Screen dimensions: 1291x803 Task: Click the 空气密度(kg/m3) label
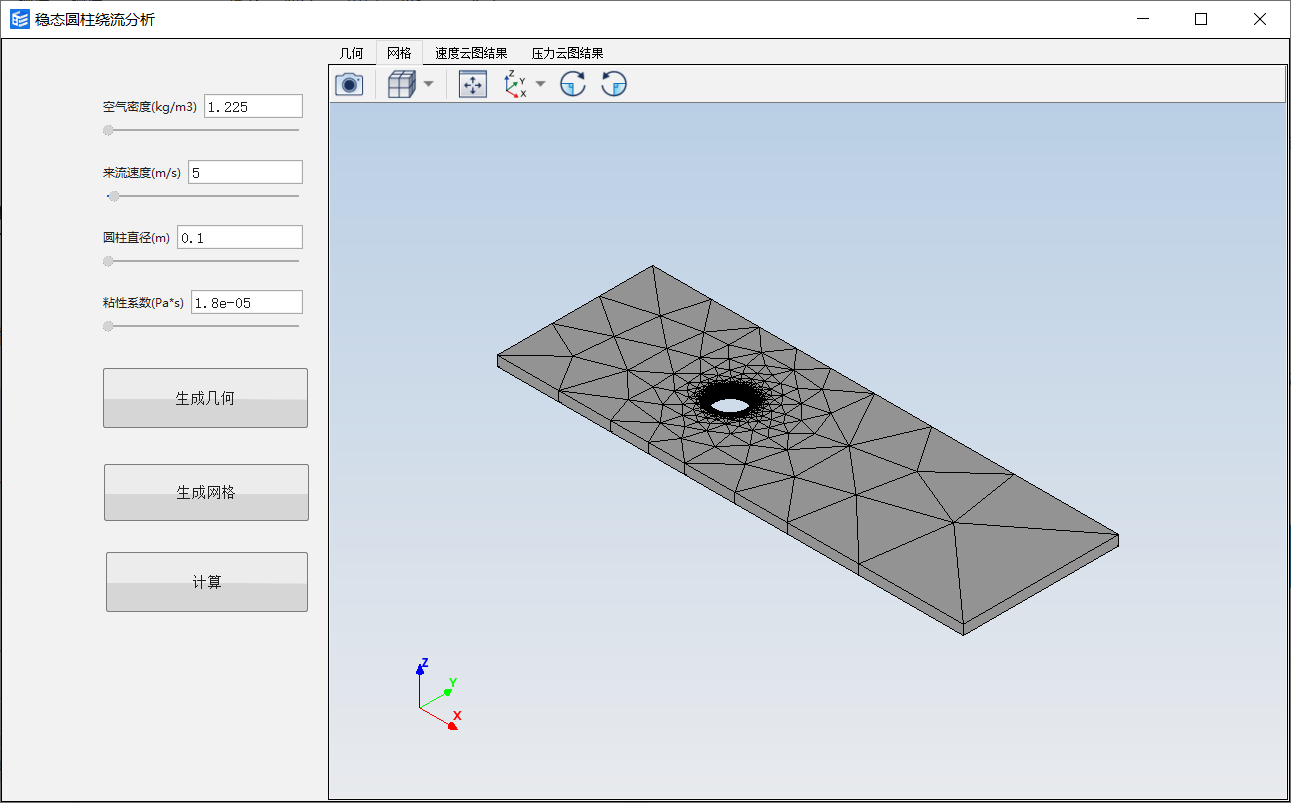tap(150, 107)
